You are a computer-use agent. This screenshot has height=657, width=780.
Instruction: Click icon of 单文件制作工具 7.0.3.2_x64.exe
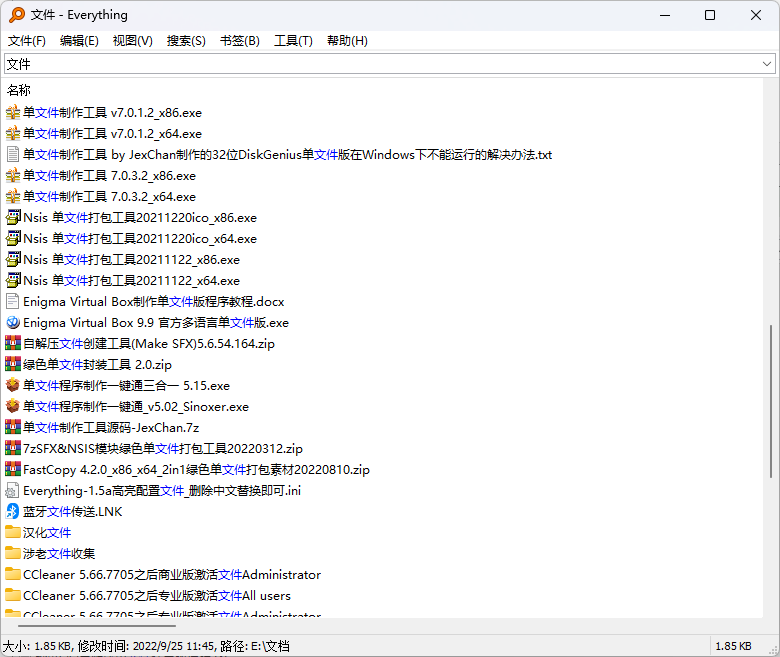point(12,196)
